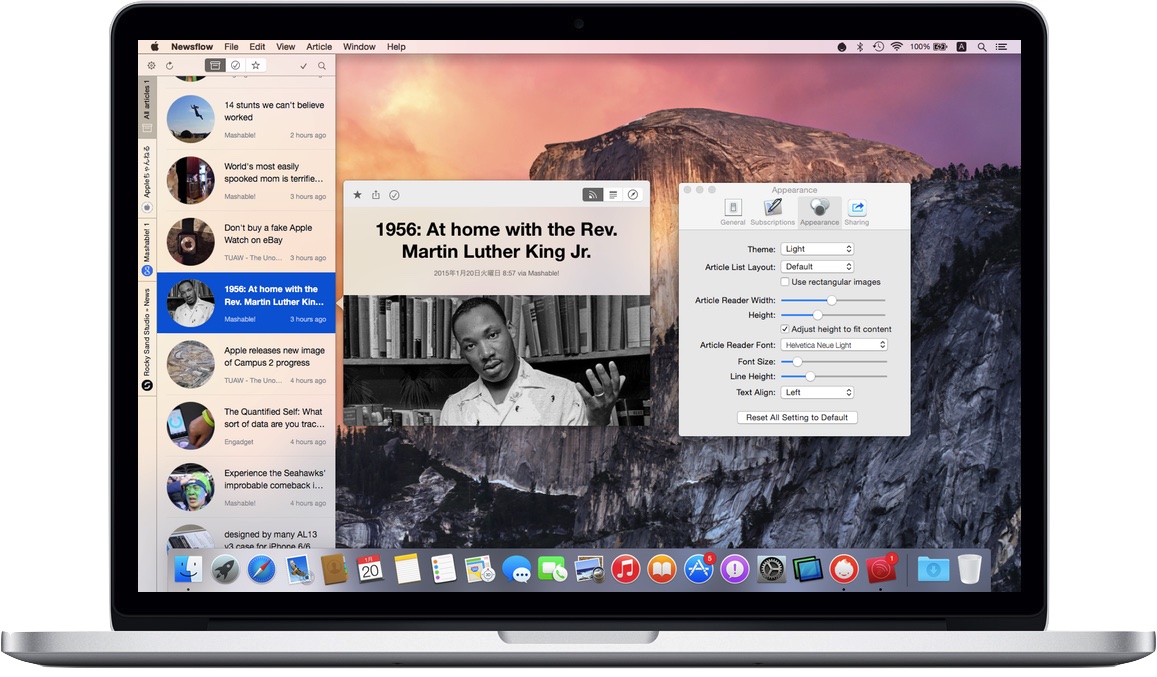Open 'Apple releases new image of Campus 2'

246,364
